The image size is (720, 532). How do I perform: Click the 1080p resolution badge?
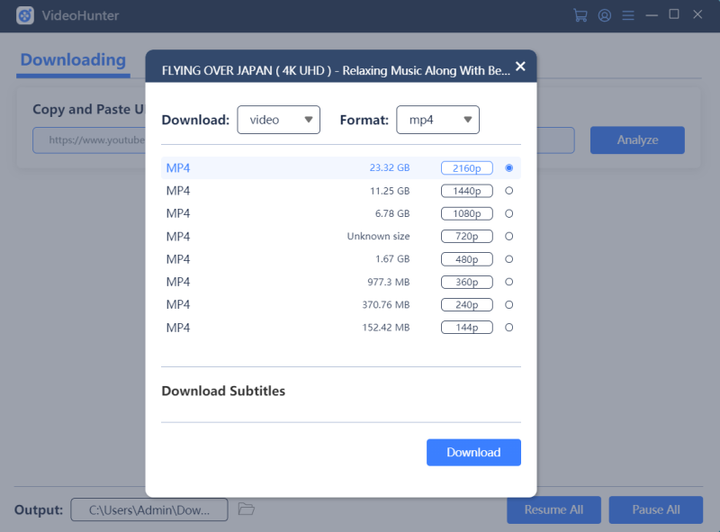(x=467, y=213)
